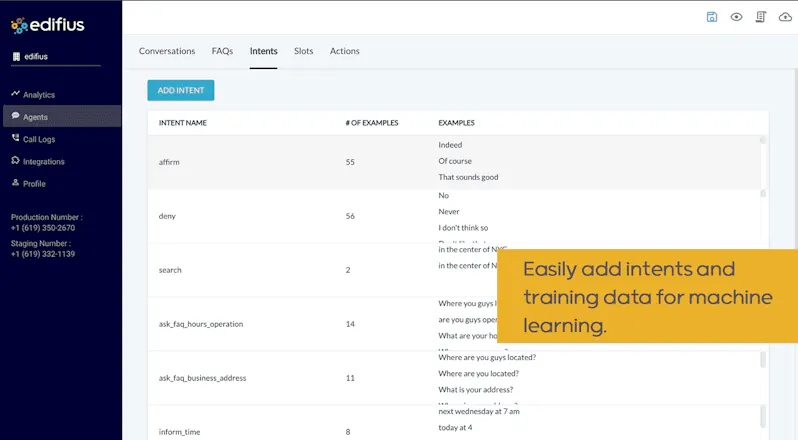Click the save icon in top toolbar

click(711, 17)
